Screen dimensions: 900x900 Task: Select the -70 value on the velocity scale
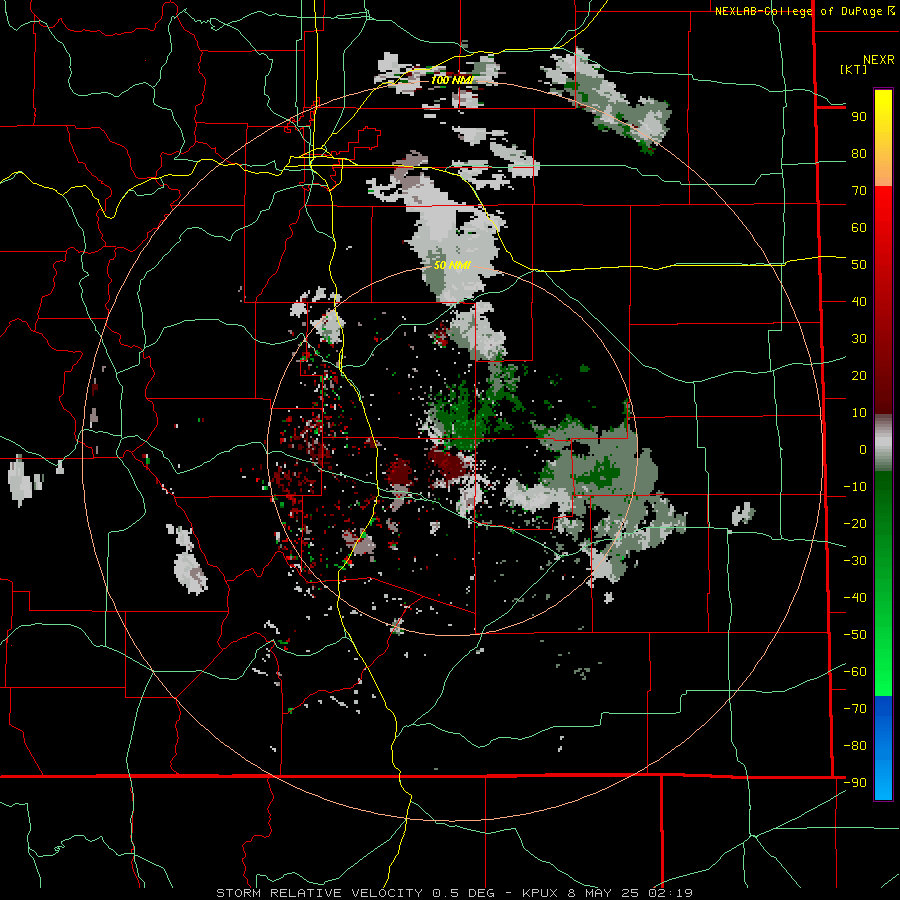coord(855,709)
